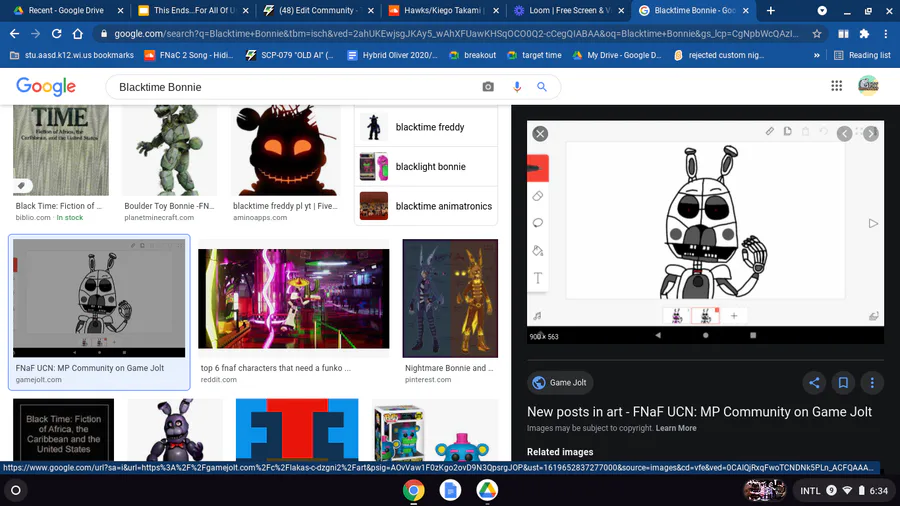Open the Google apps grid
Screen dimensions: 900x506
[836, 86]
